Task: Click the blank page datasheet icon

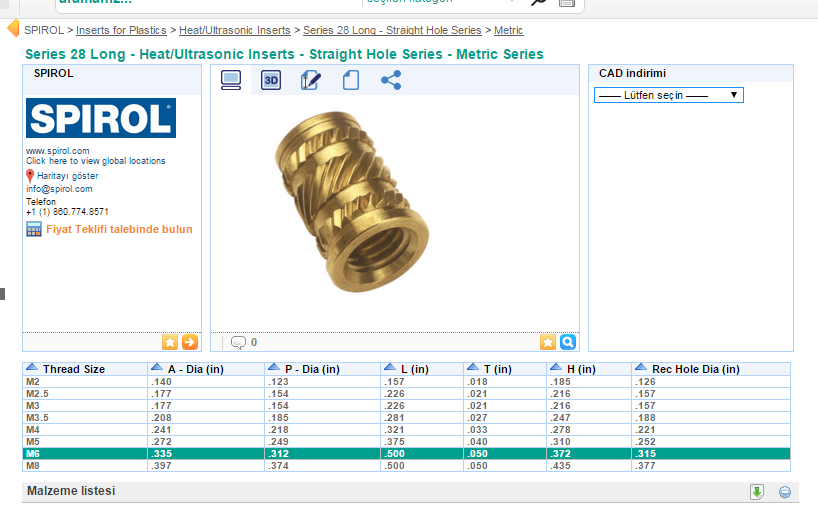Action: tap(351, 81)
